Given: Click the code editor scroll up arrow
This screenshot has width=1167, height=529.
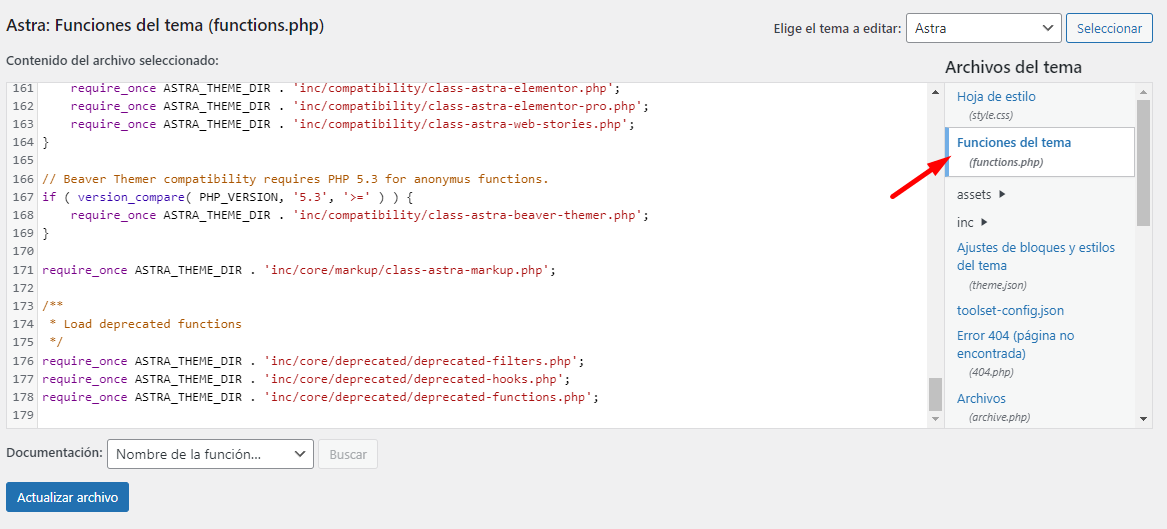Looking at the screenshot, I should [x=936, y=92].
